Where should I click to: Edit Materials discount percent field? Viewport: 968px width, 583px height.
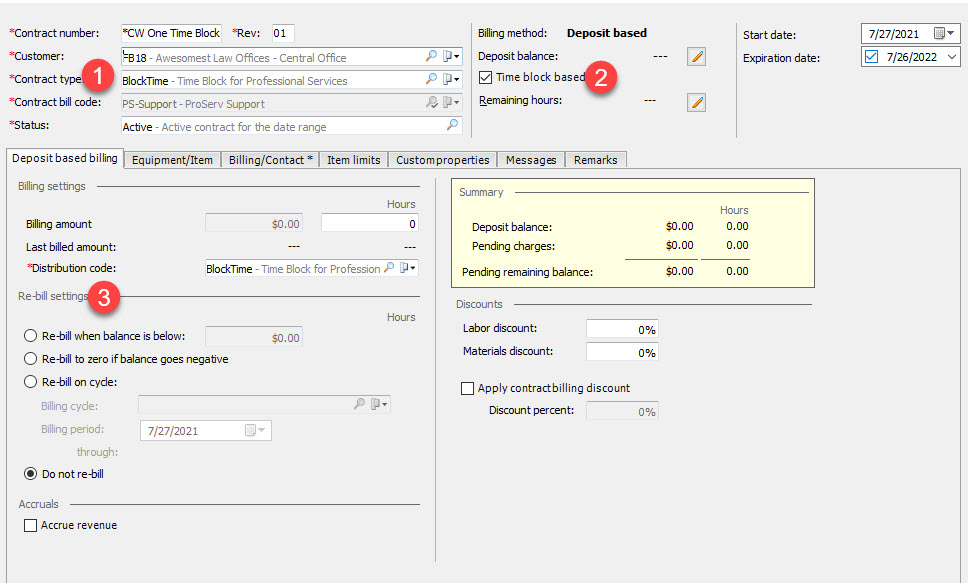(x=622, y=352)
